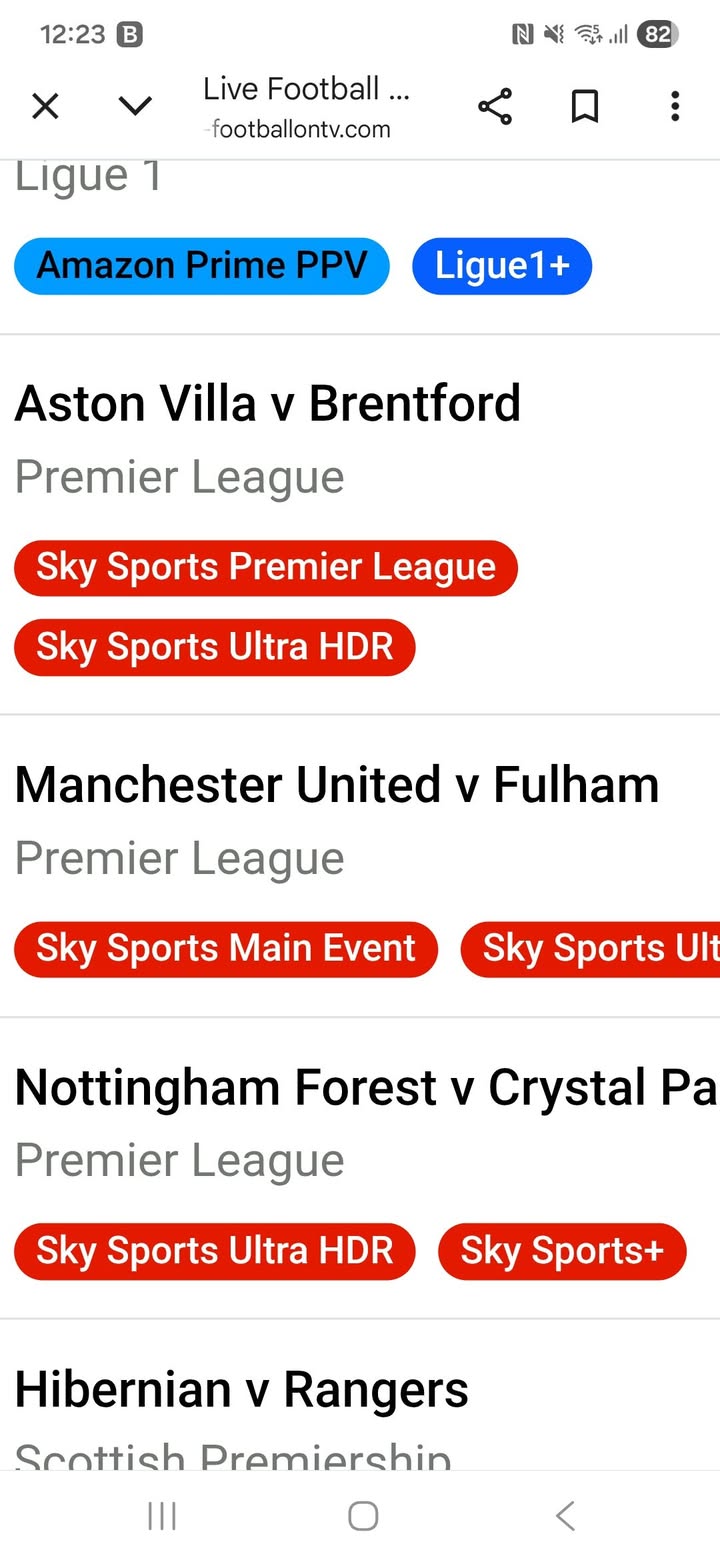Expand the tab's down chevron
The height and width of the screenshot is (1560, 720).
coord(135,105)
